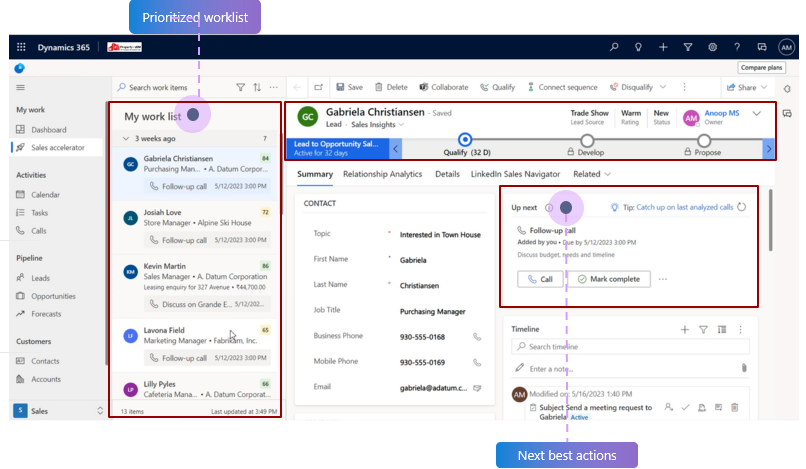
Task: Sort the work list items
Action: [257, 87]
